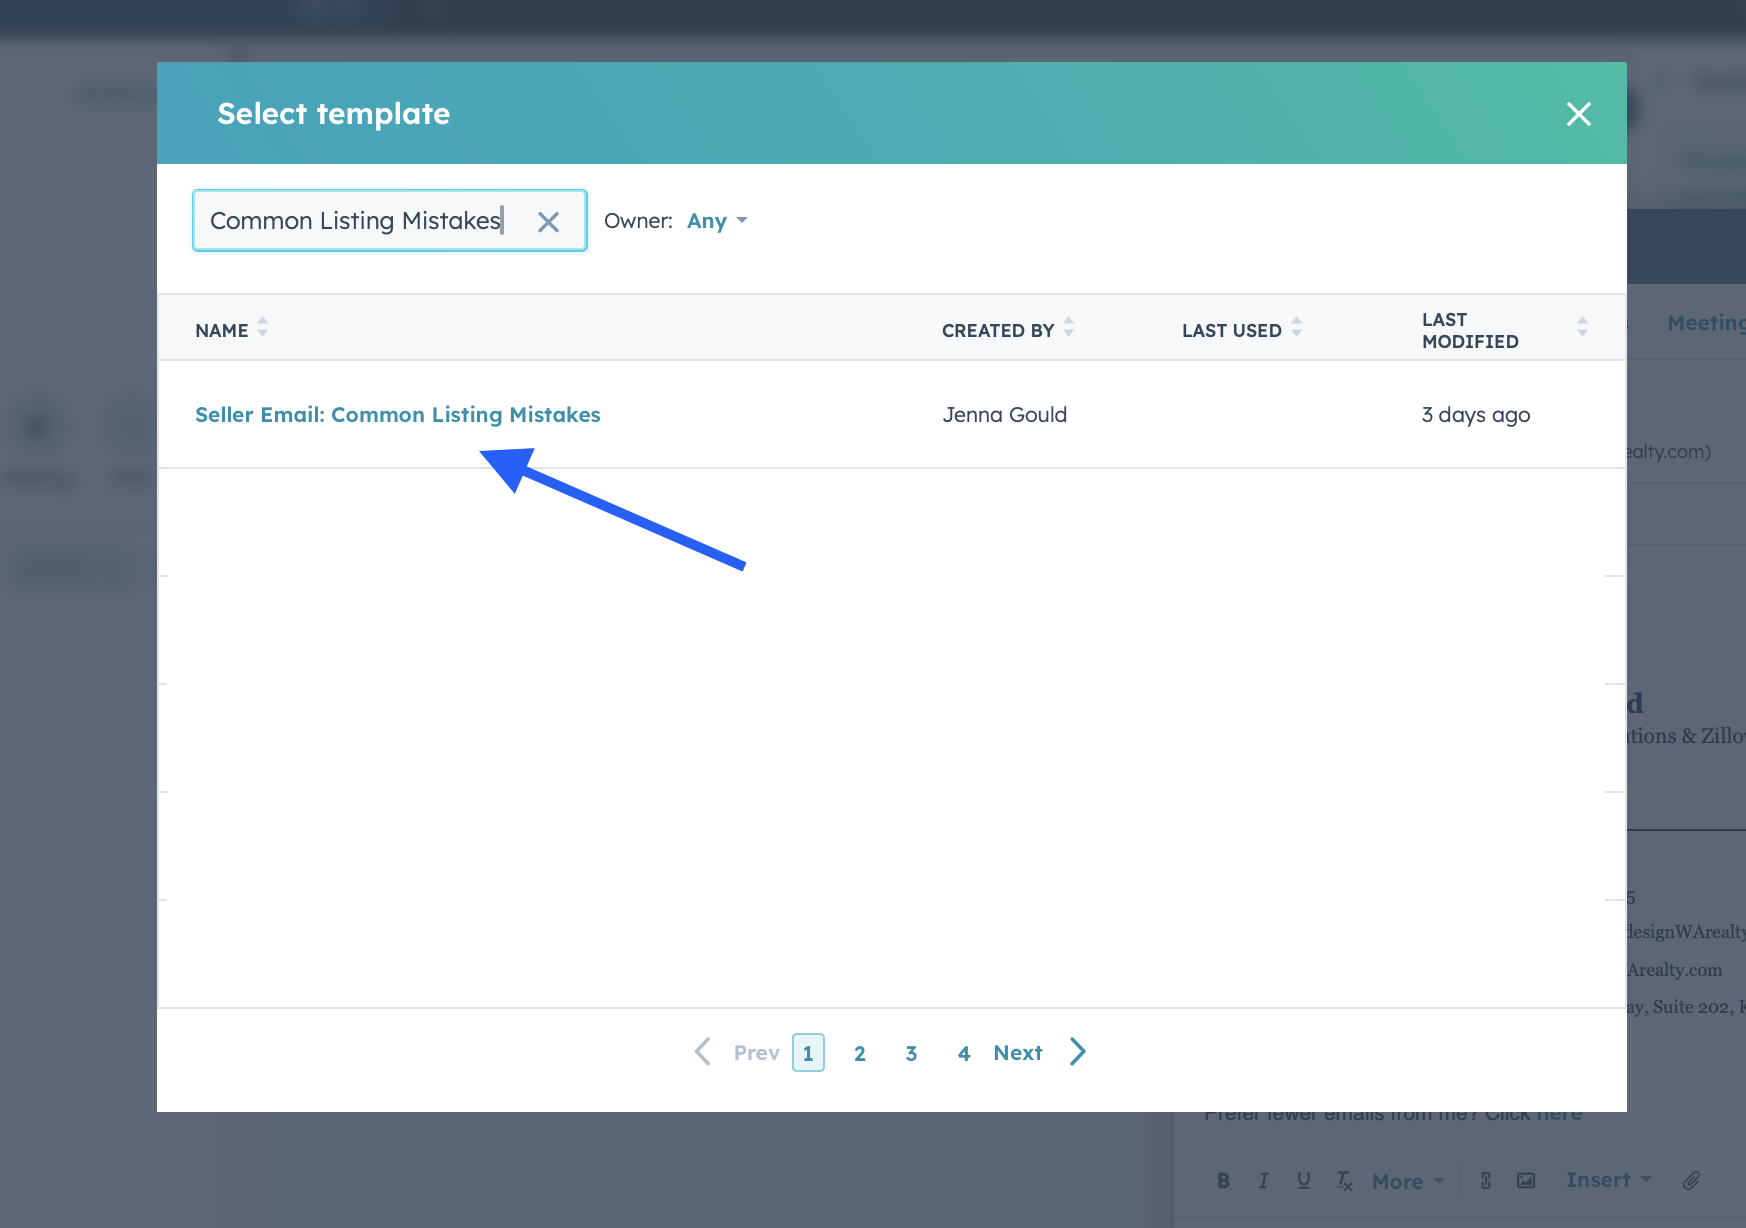Viewport: 1746px width, 1228px height.
Task: Toggle underline formatting in email editor
Action: tap(1303, 1181)
